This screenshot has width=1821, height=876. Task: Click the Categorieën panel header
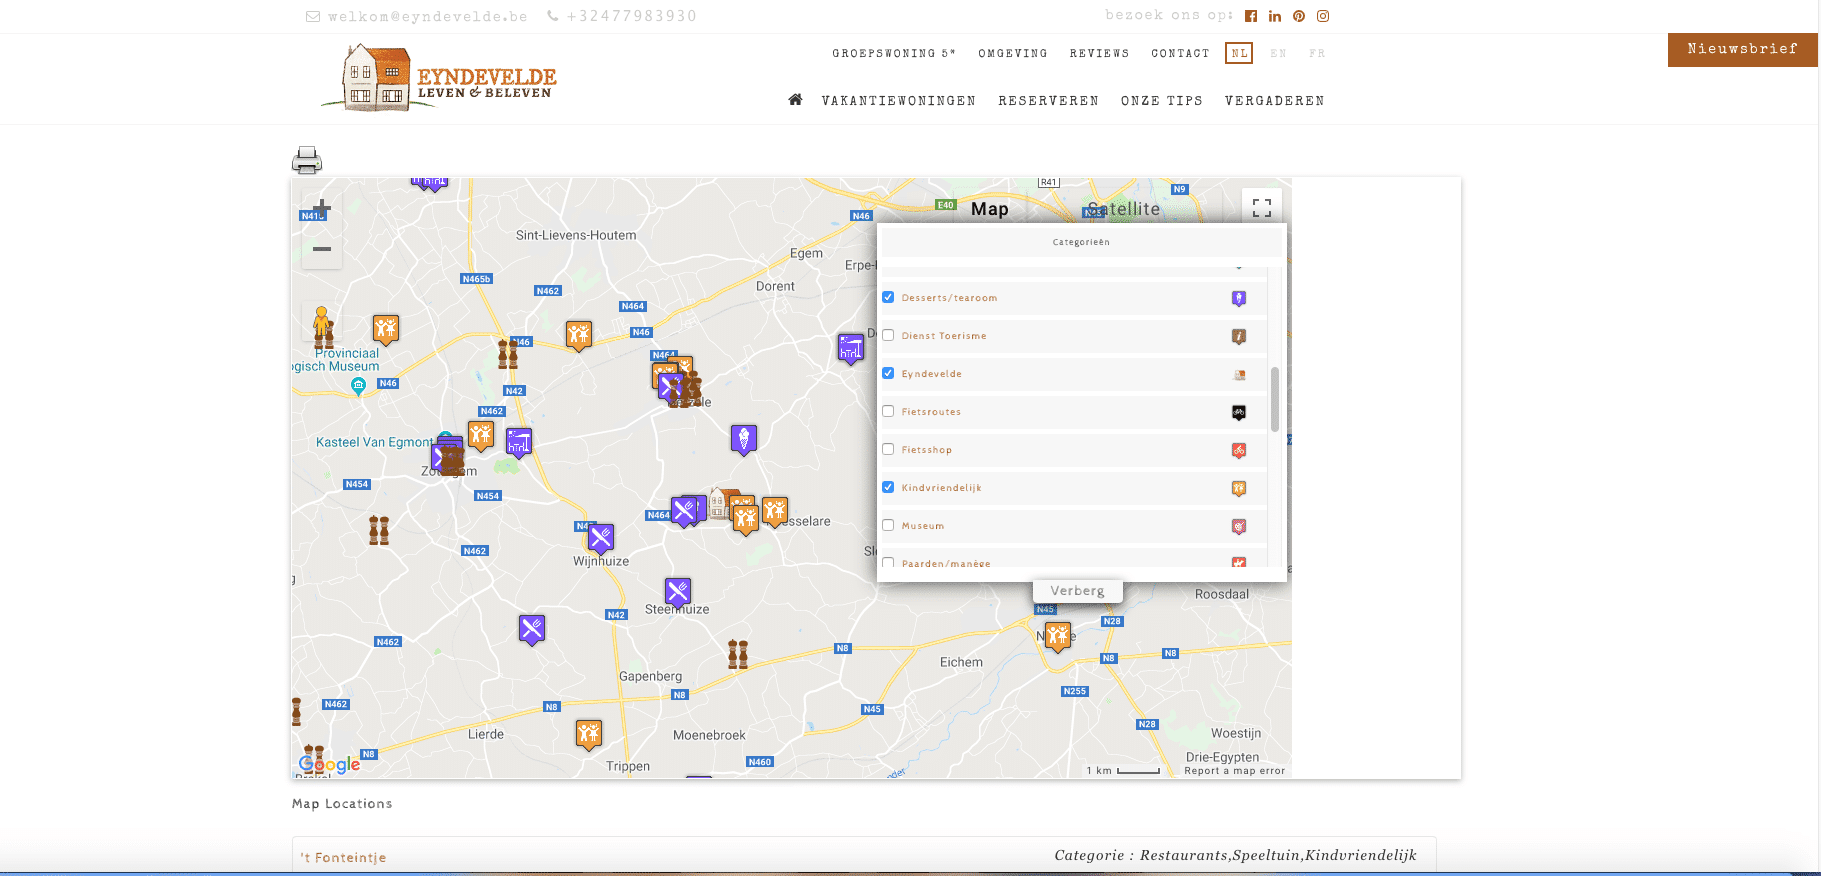(x=1081, y=242)
